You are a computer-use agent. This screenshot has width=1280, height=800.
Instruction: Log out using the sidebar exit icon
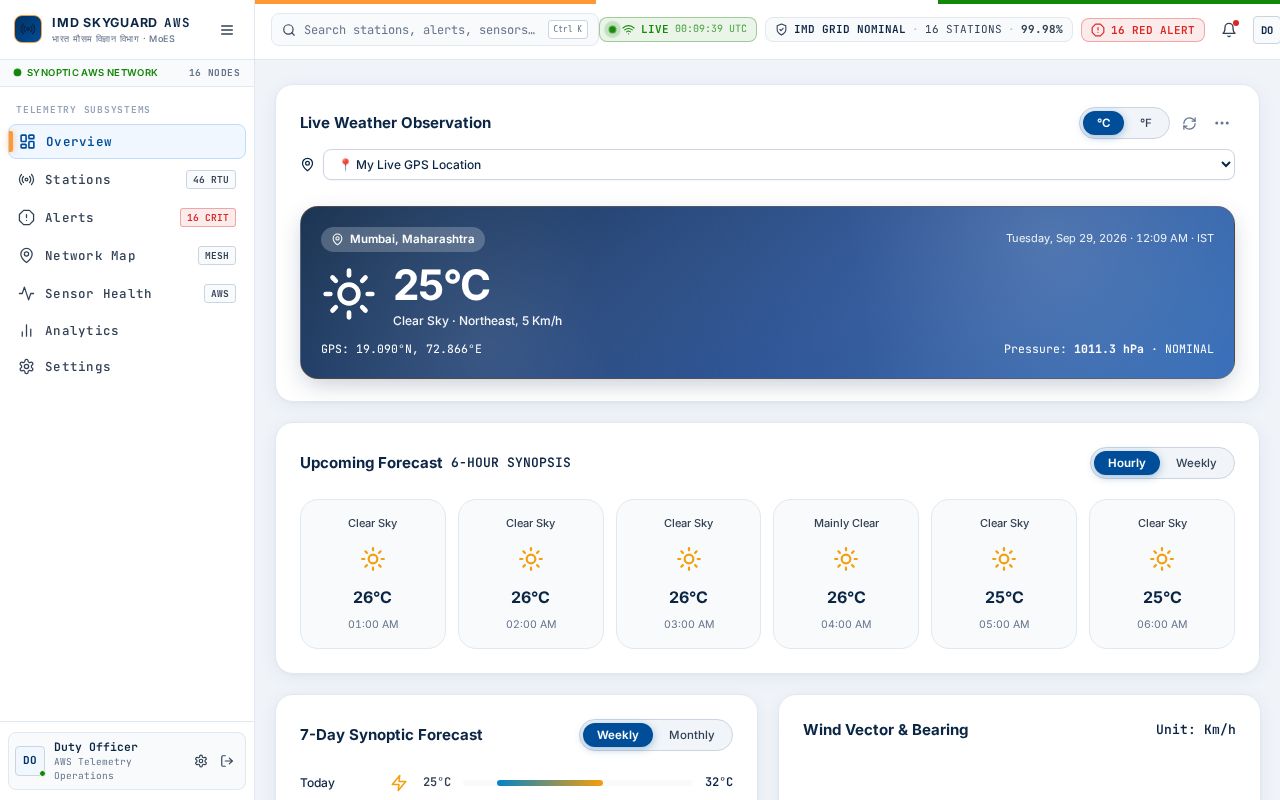(227, 761)
